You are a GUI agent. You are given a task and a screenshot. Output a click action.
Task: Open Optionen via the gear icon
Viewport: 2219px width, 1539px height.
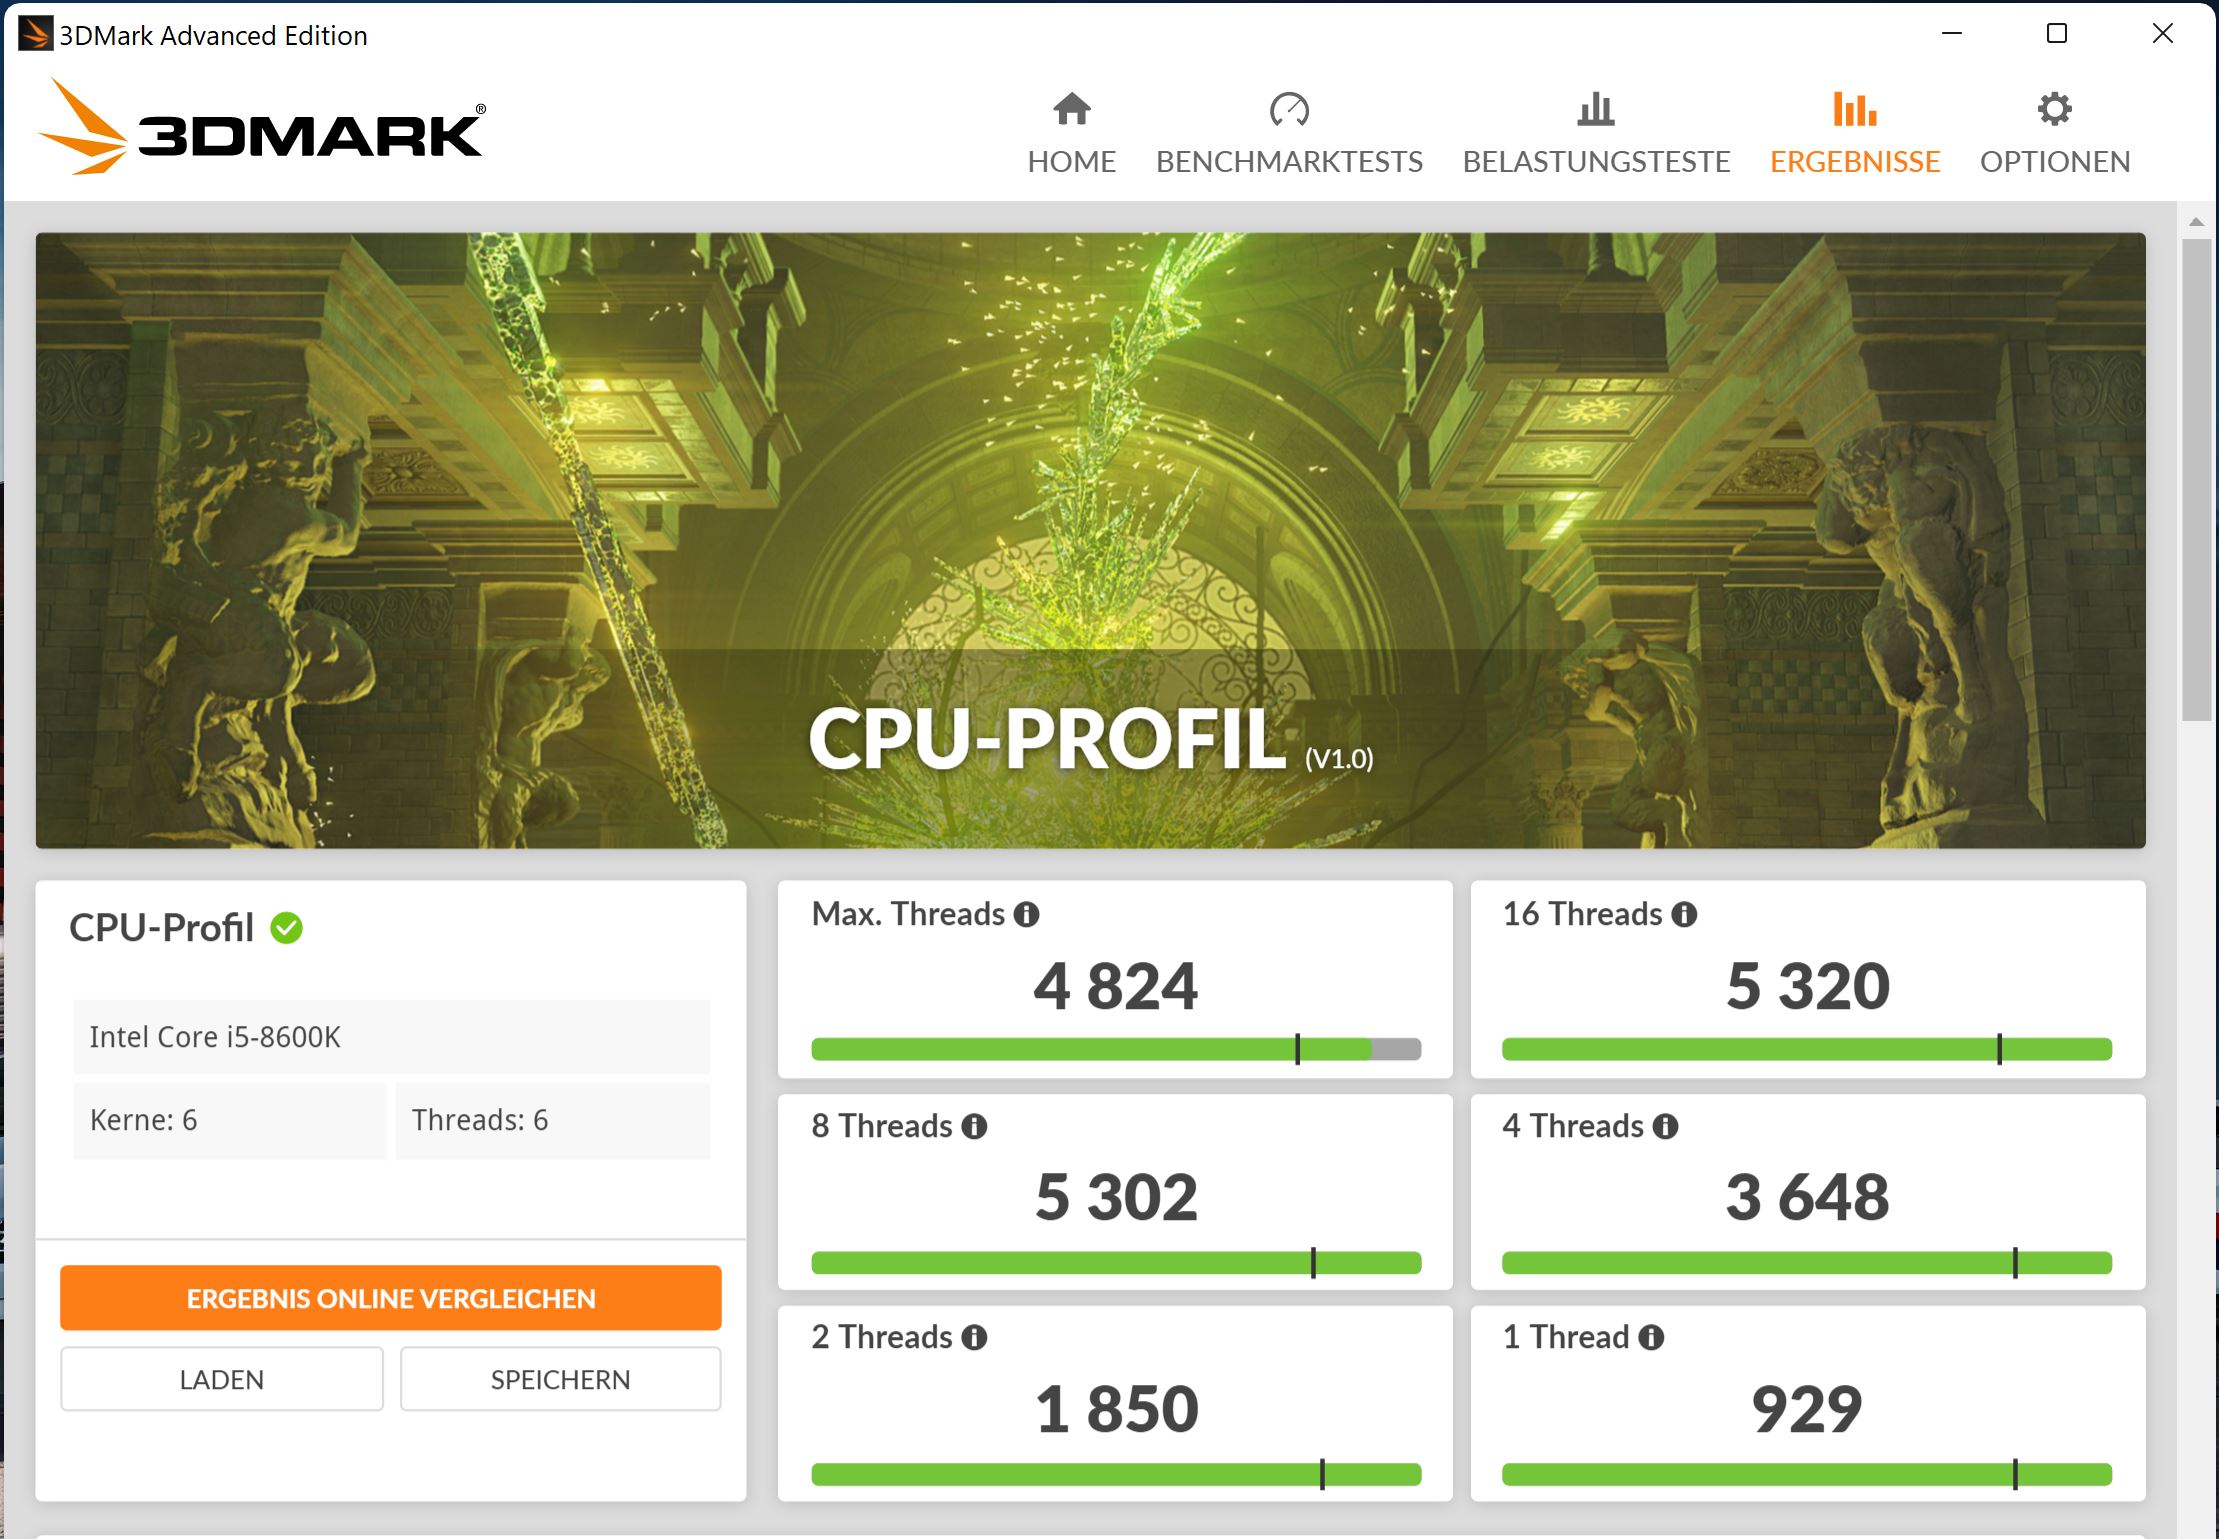tap(2054, 109)
